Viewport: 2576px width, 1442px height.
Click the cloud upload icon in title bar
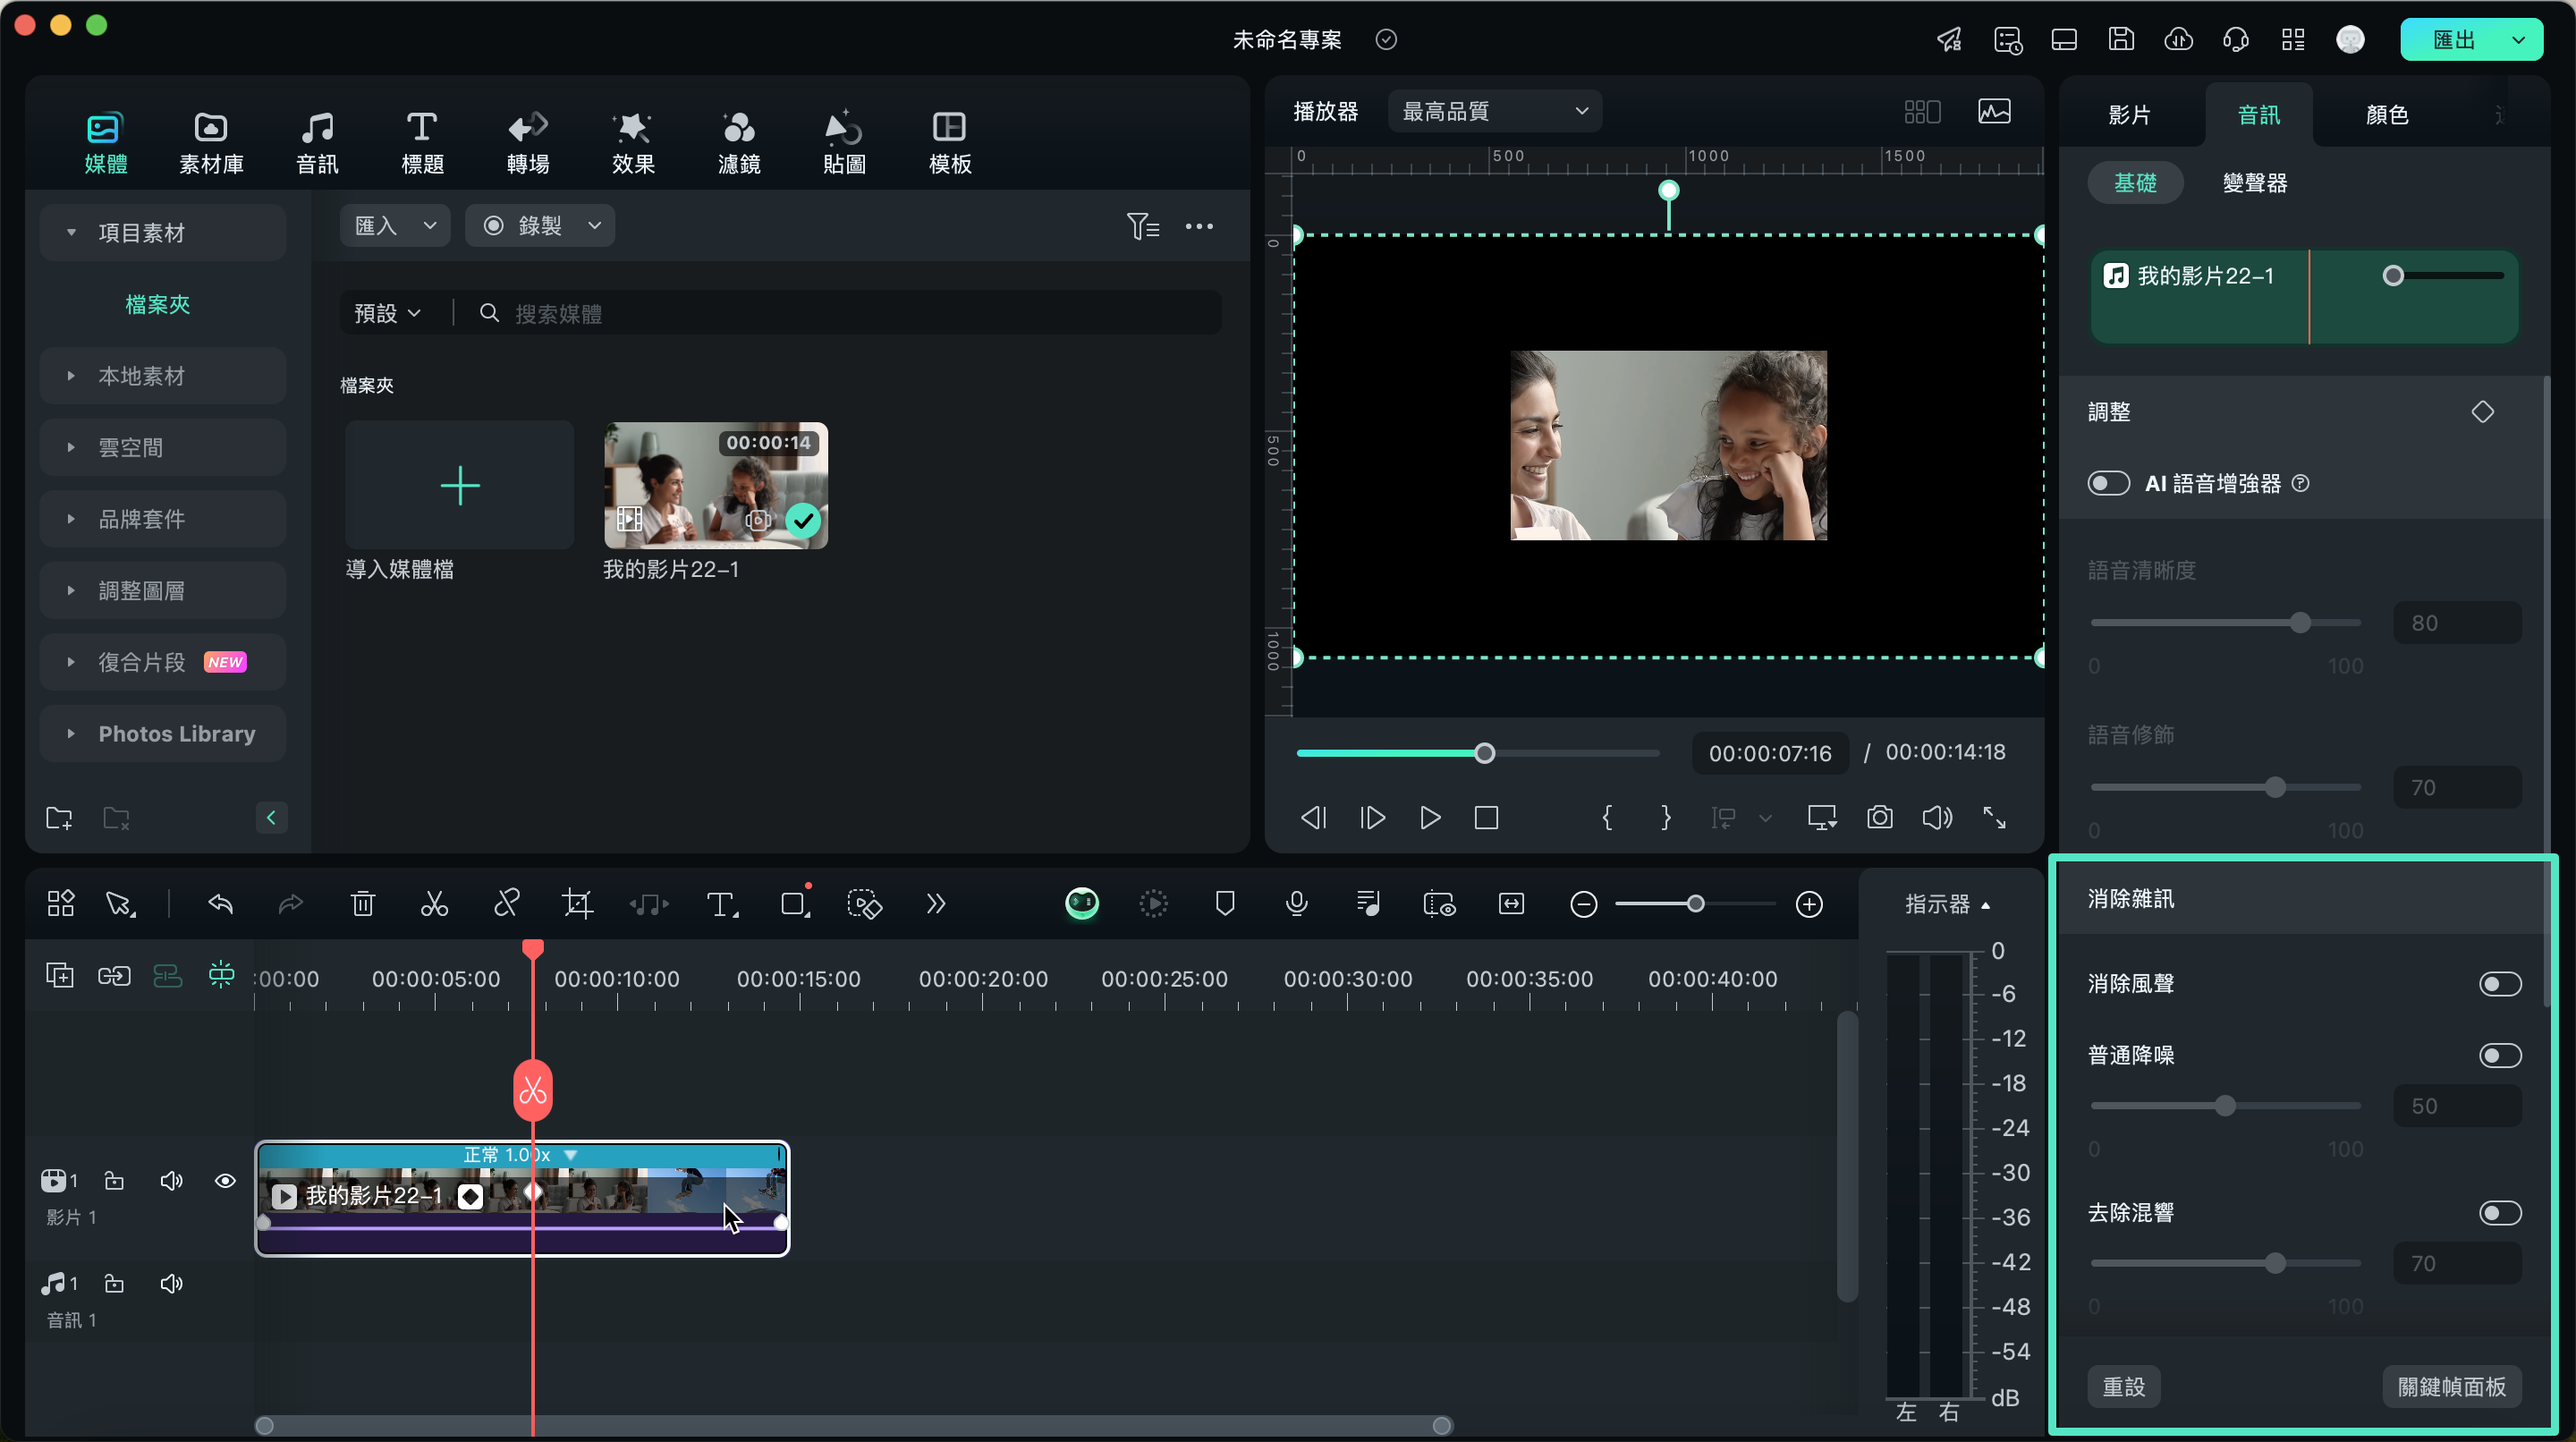click(2178, 39)
